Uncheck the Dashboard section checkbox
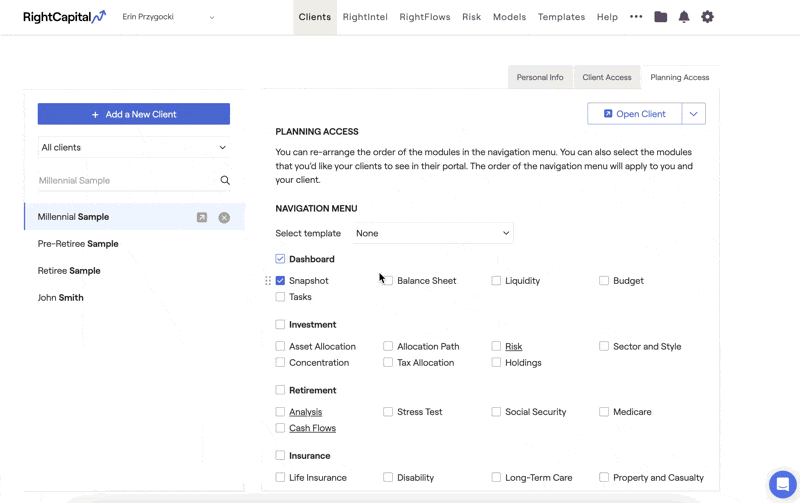Screen dimensions: 800x503 tap(280, 259)
